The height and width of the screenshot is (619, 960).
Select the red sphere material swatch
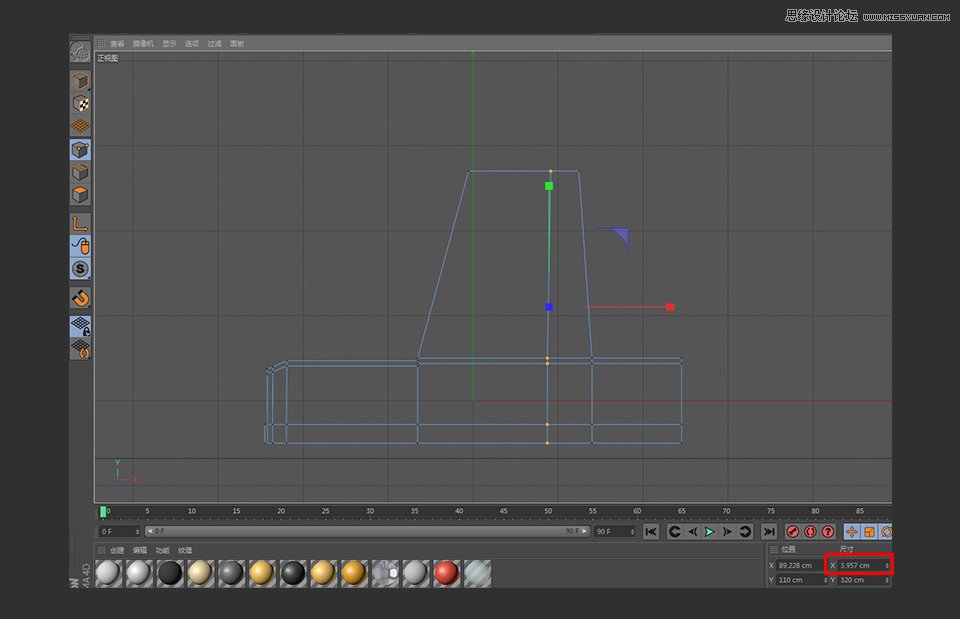coord(446,573)
